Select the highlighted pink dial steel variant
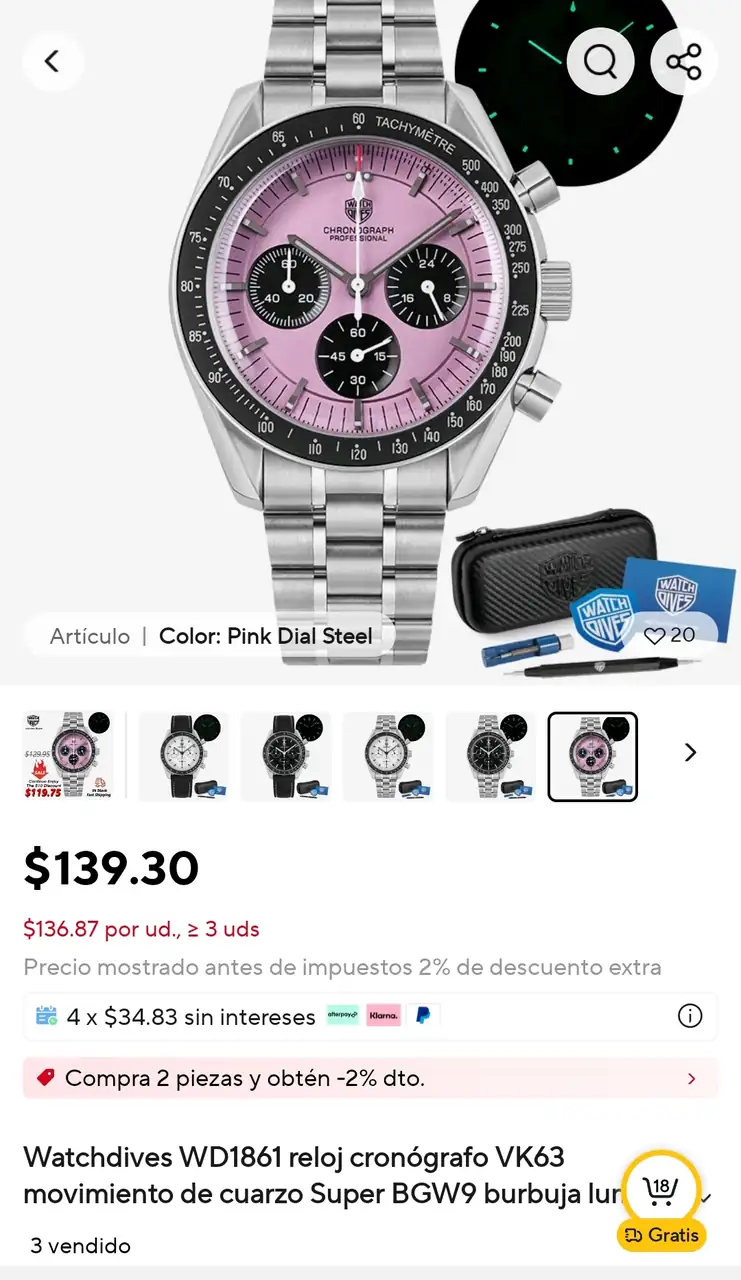Viewport: 741px width, 1280px height. click(593, 756)
